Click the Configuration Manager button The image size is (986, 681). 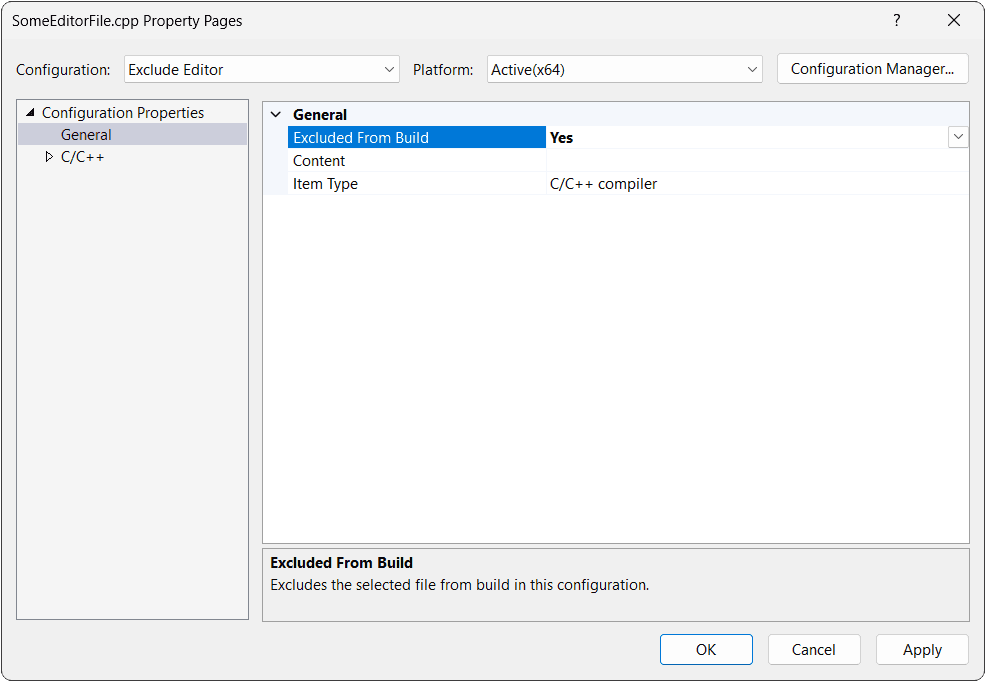[872, 68]
